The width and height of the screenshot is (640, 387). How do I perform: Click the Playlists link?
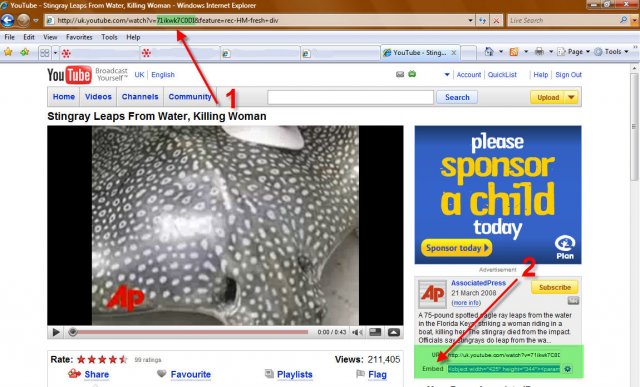click(x=294, y=374)
